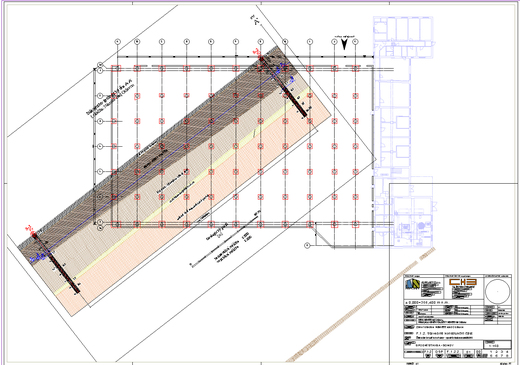Select the orange CH3 logo in title block
Viewport: 520px width, 365px height.
pos(462,282)
